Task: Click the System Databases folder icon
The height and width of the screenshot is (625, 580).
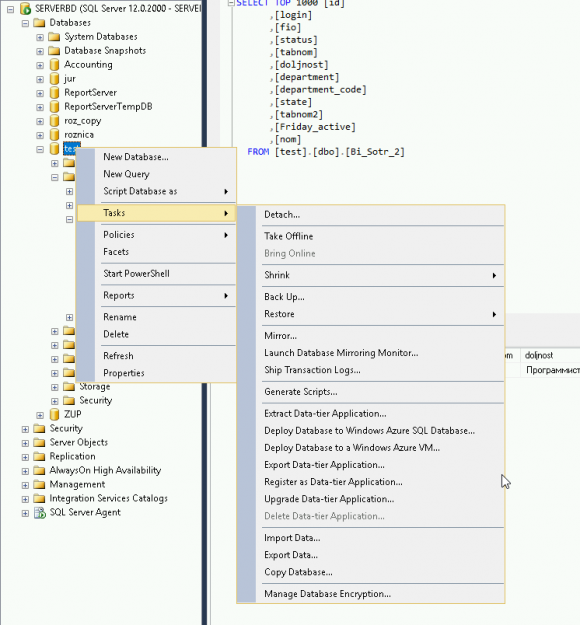Action: (54, 37)
